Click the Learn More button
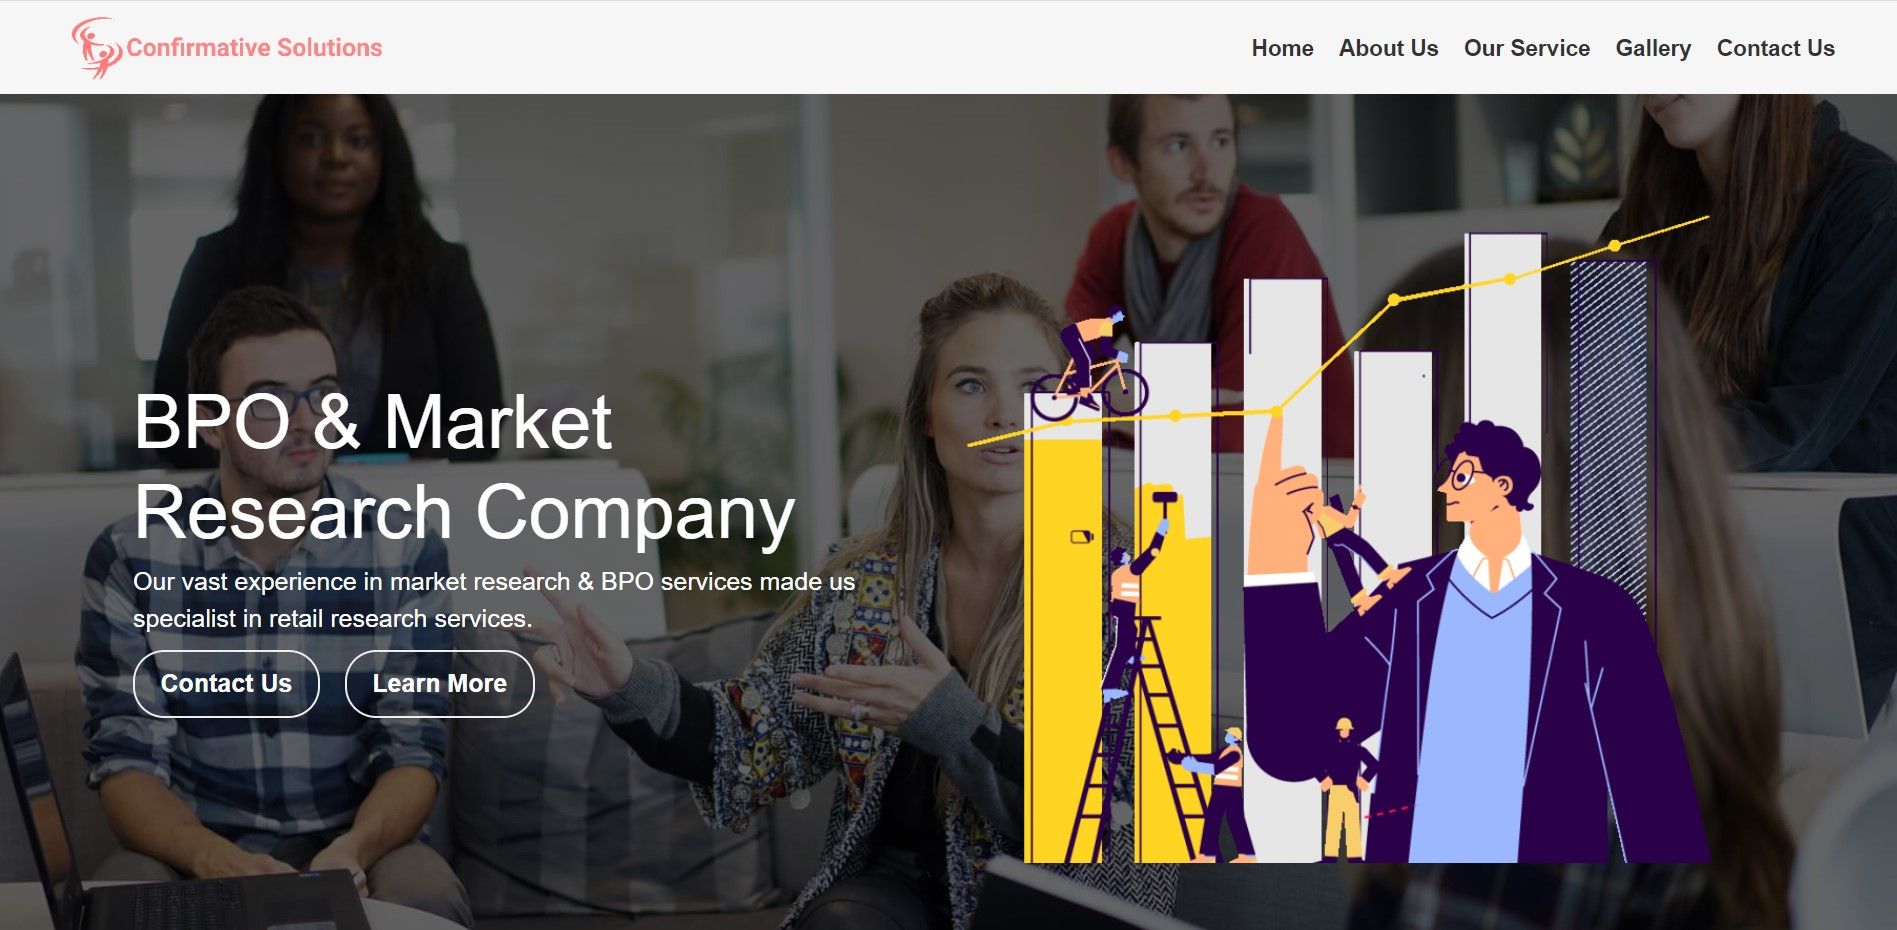 (x=439, y=684)
